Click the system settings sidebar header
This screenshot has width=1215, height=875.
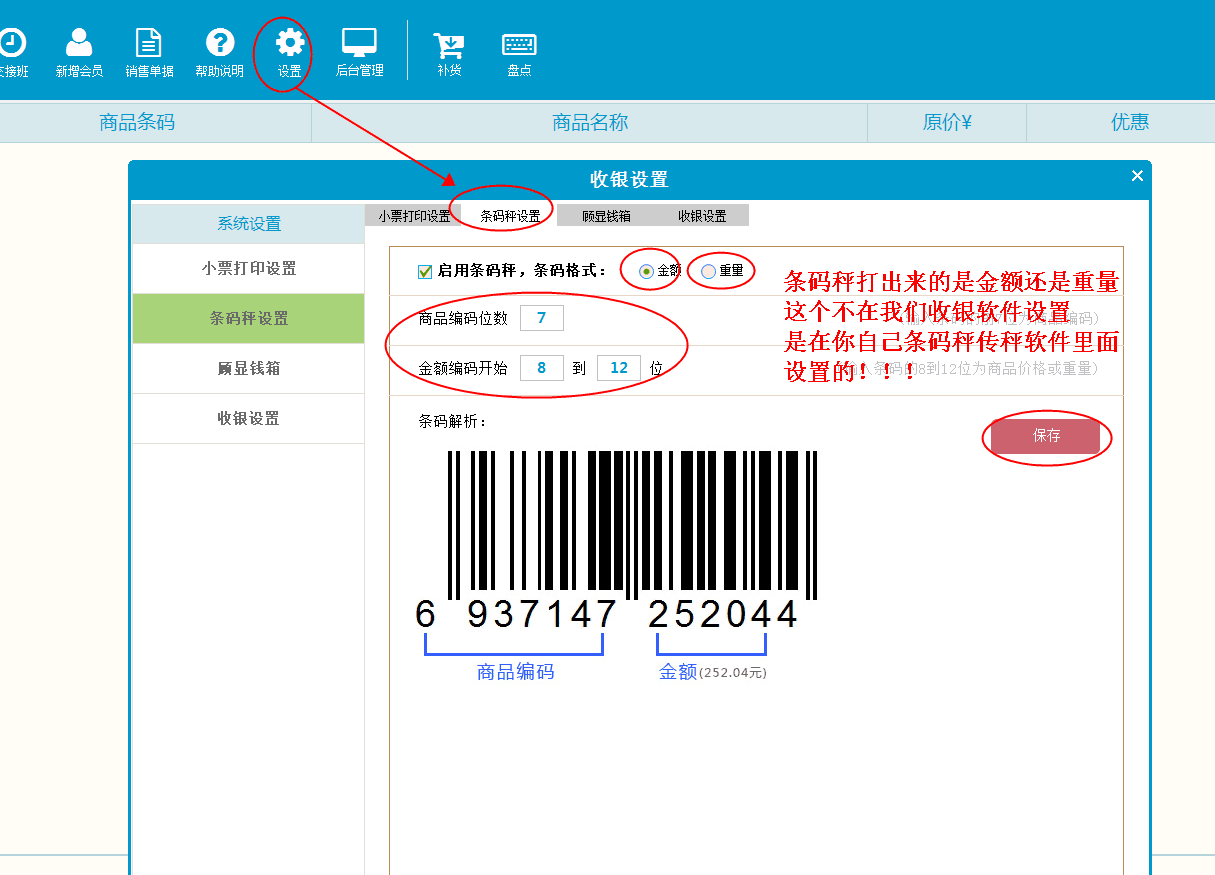coord(249,224)
